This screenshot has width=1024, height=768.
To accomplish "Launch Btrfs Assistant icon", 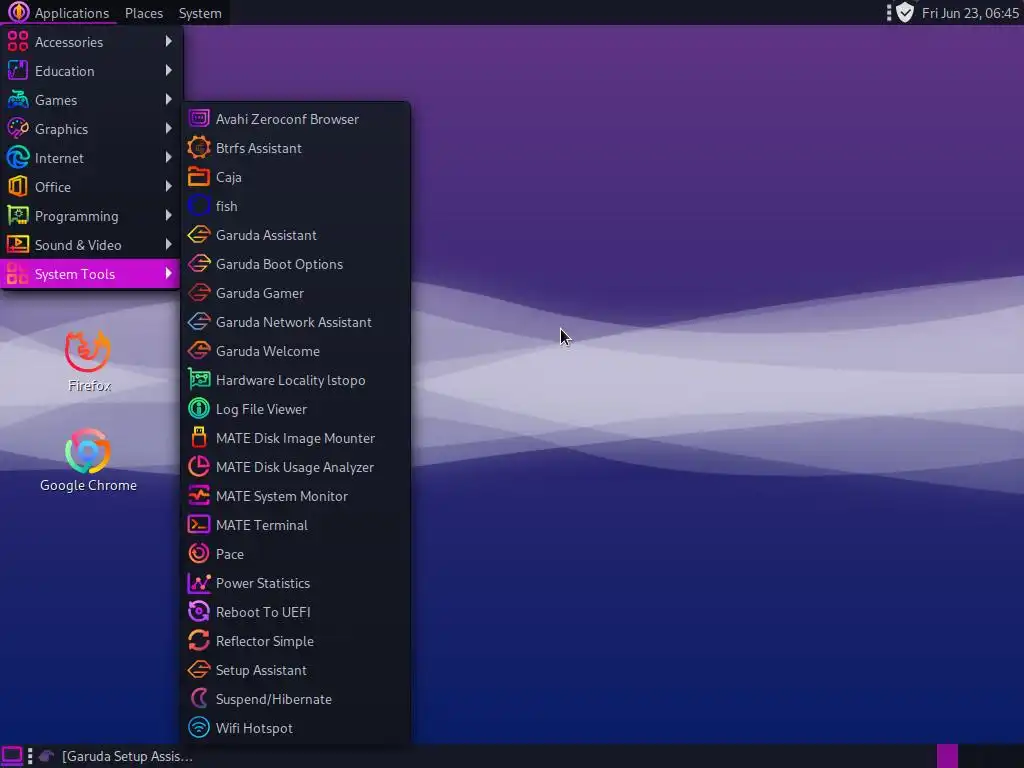I will 199,148.
